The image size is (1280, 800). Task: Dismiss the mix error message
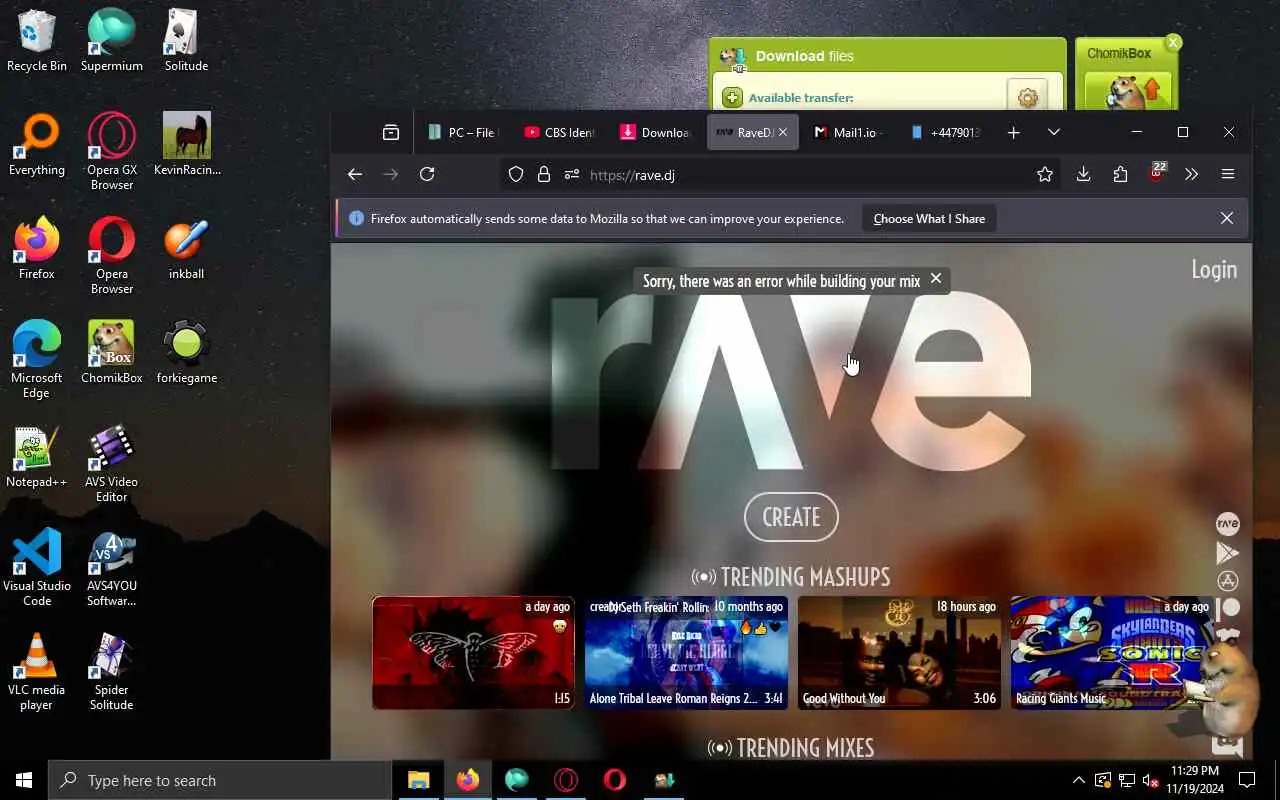pos(936,279)
